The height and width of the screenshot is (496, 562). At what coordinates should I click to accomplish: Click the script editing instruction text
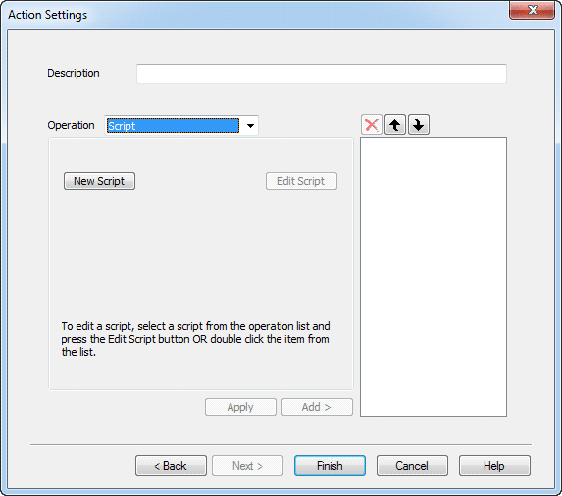click(x=196, y=339)
